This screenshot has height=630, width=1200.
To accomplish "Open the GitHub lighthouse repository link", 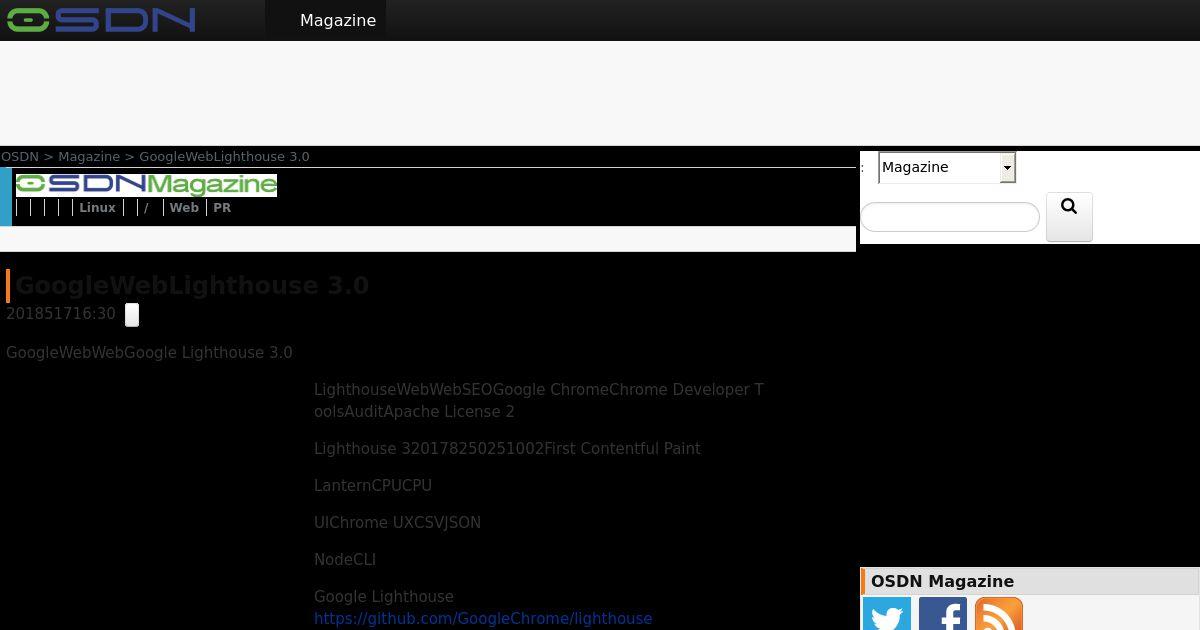I will (483, 619).
